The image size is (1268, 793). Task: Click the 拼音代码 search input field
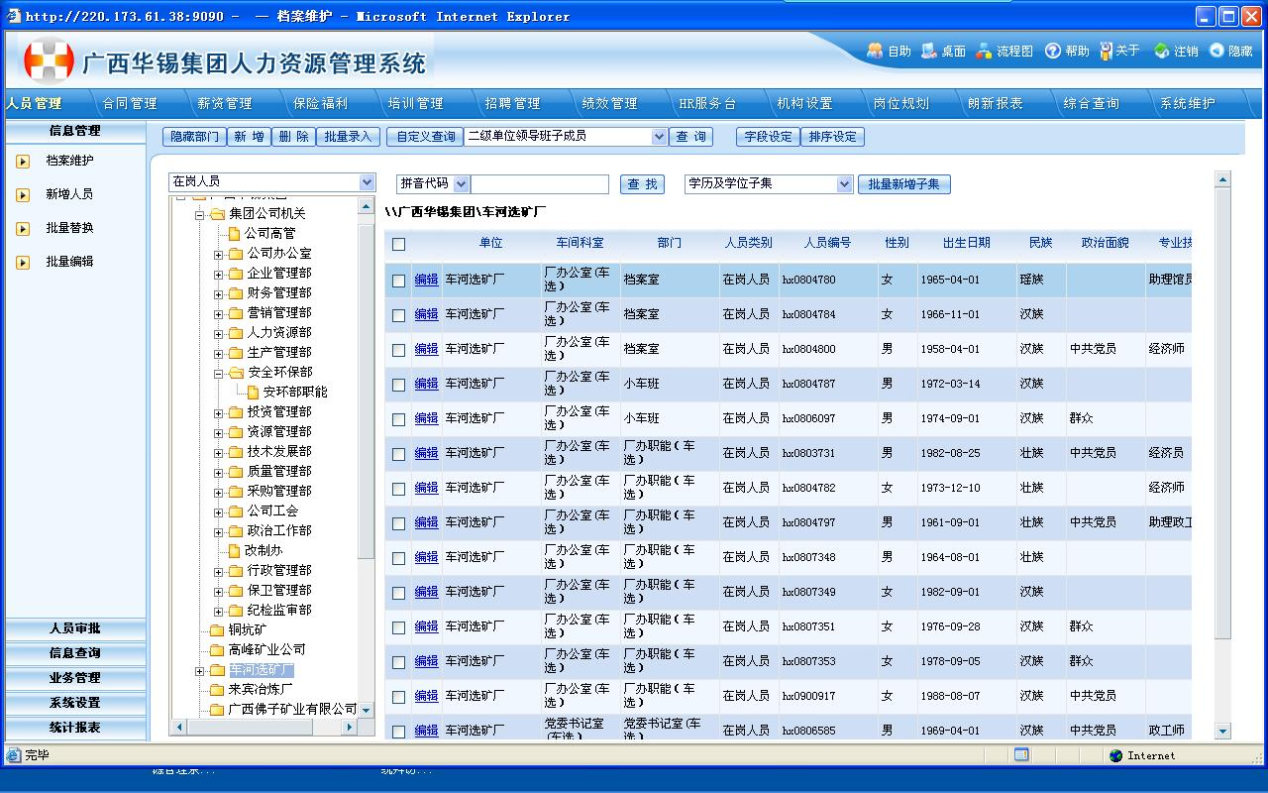539,184
